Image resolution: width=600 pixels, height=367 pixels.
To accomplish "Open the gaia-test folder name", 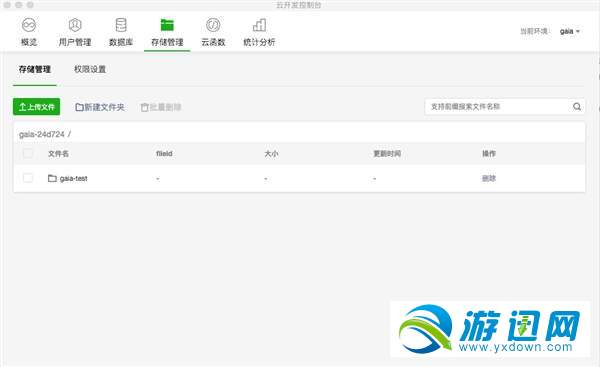I will 73,178.
